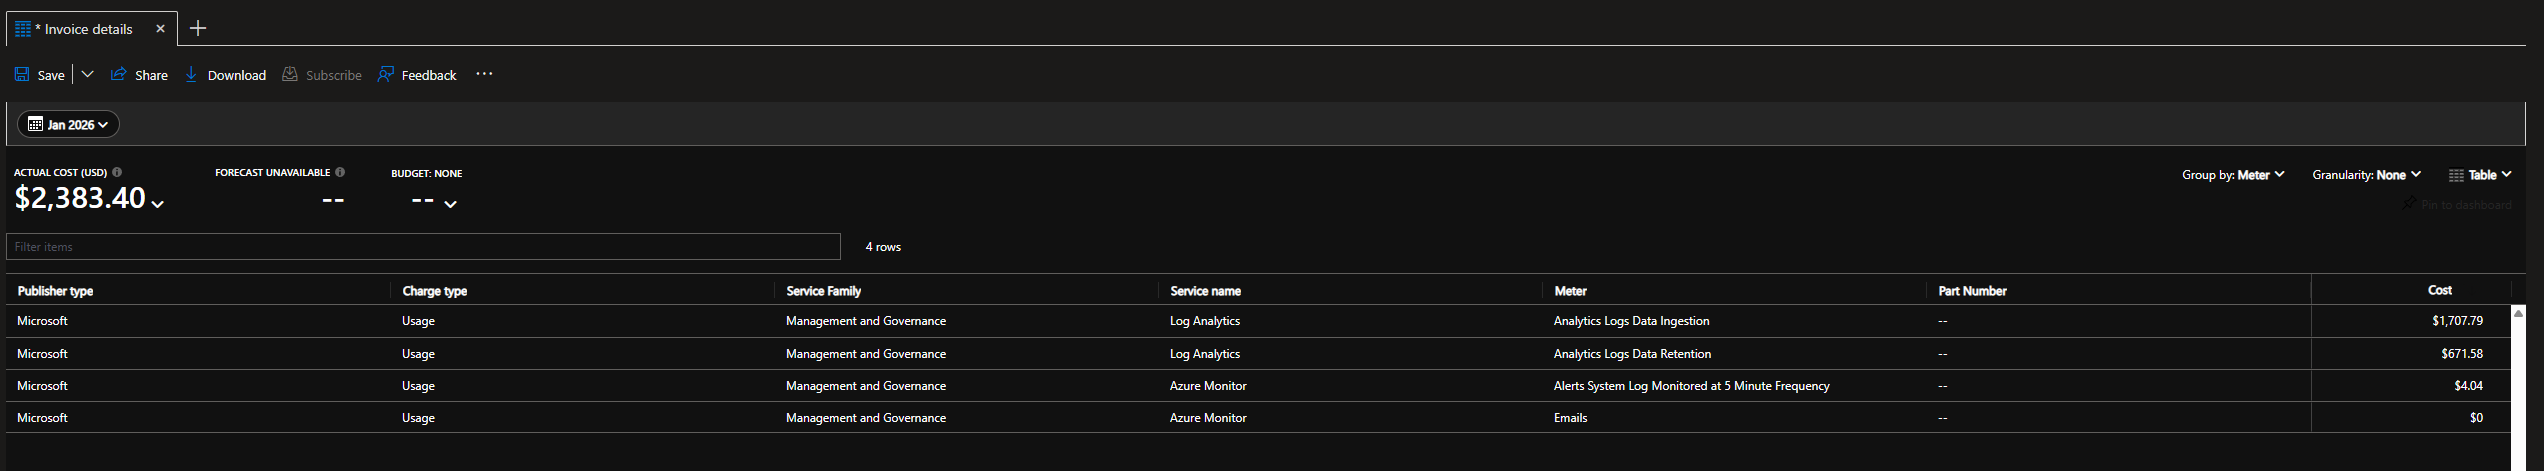Sort by the Service name column header
This screenshot has width=2544, height=471.
(x=1205, y=291)
